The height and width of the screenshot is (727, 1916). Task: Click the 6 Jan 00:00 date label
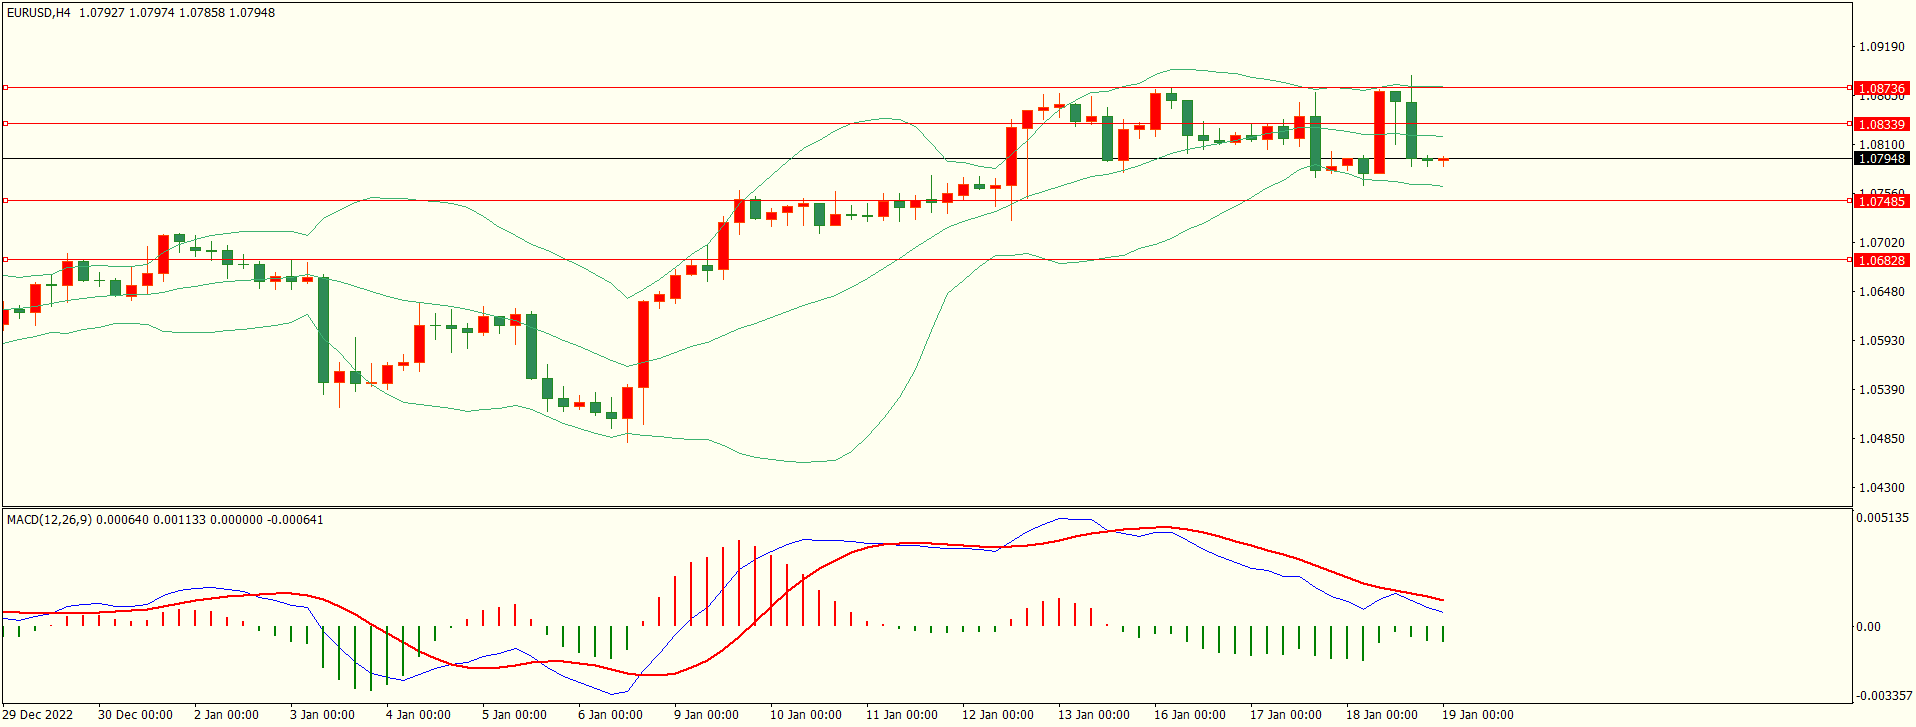coord(610,715)
